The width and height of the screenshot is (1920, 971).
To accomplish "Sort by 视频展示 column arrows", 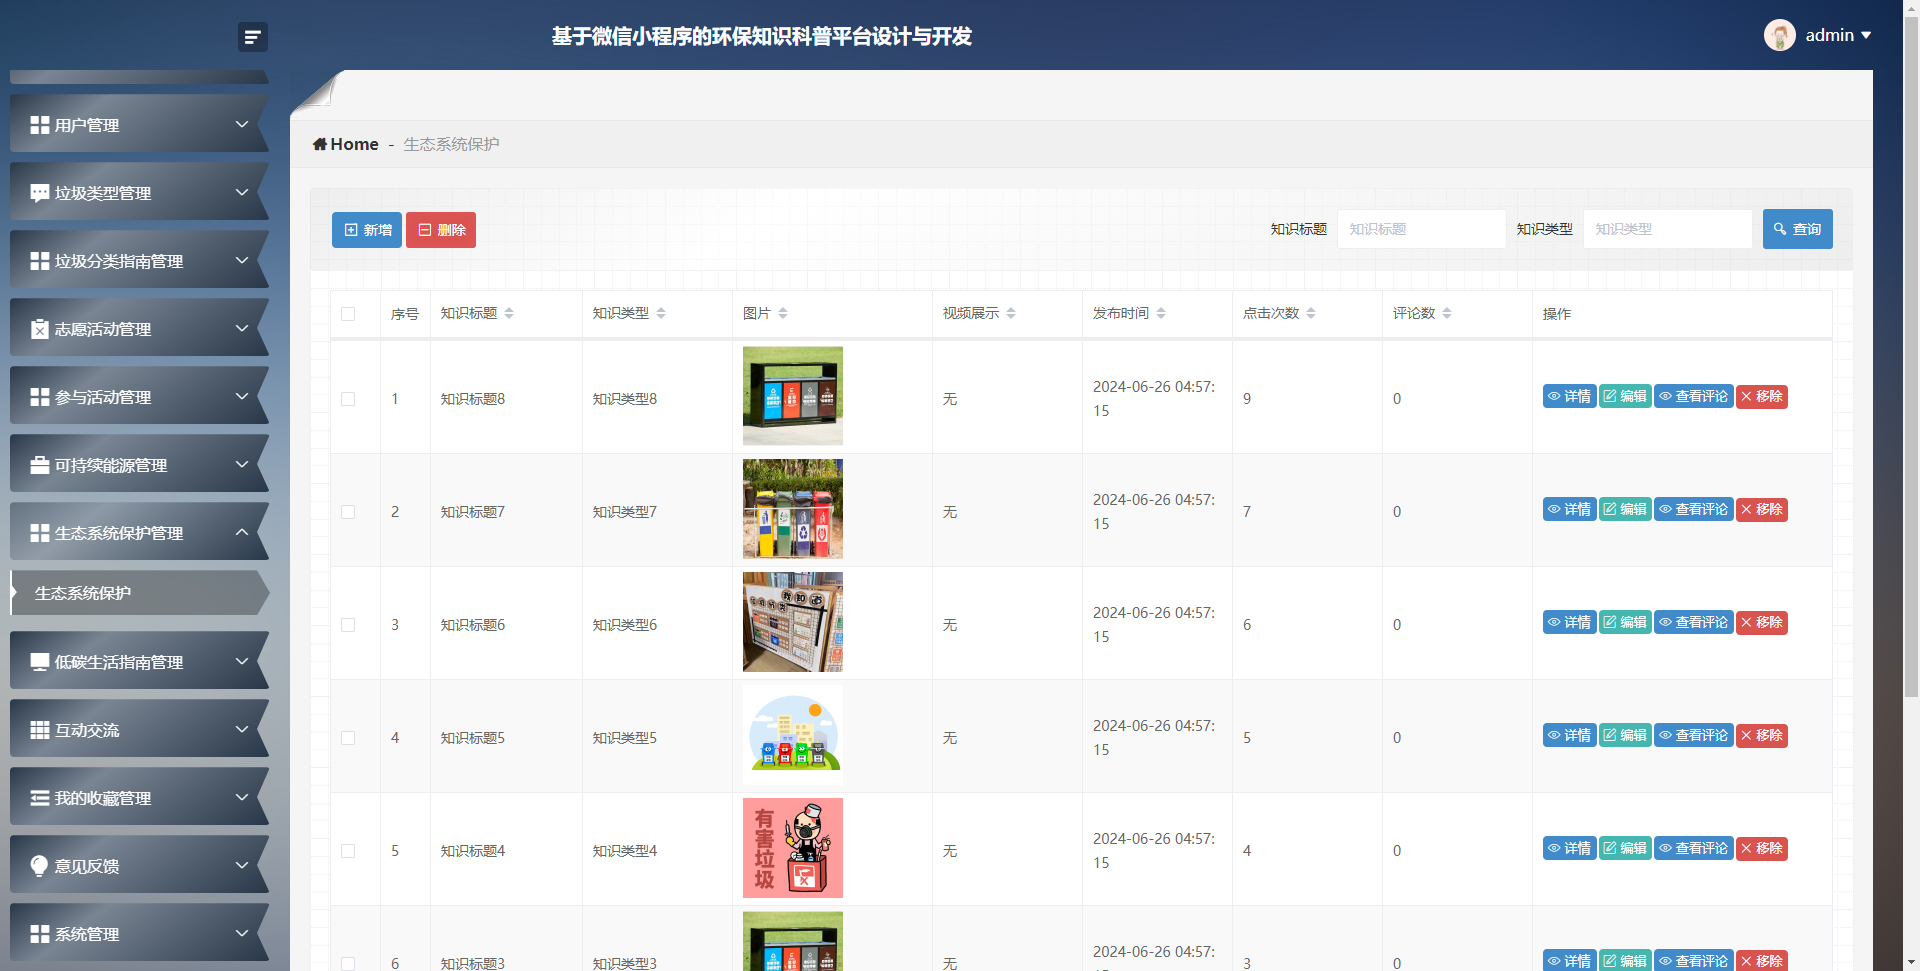I will (1011, 313).
